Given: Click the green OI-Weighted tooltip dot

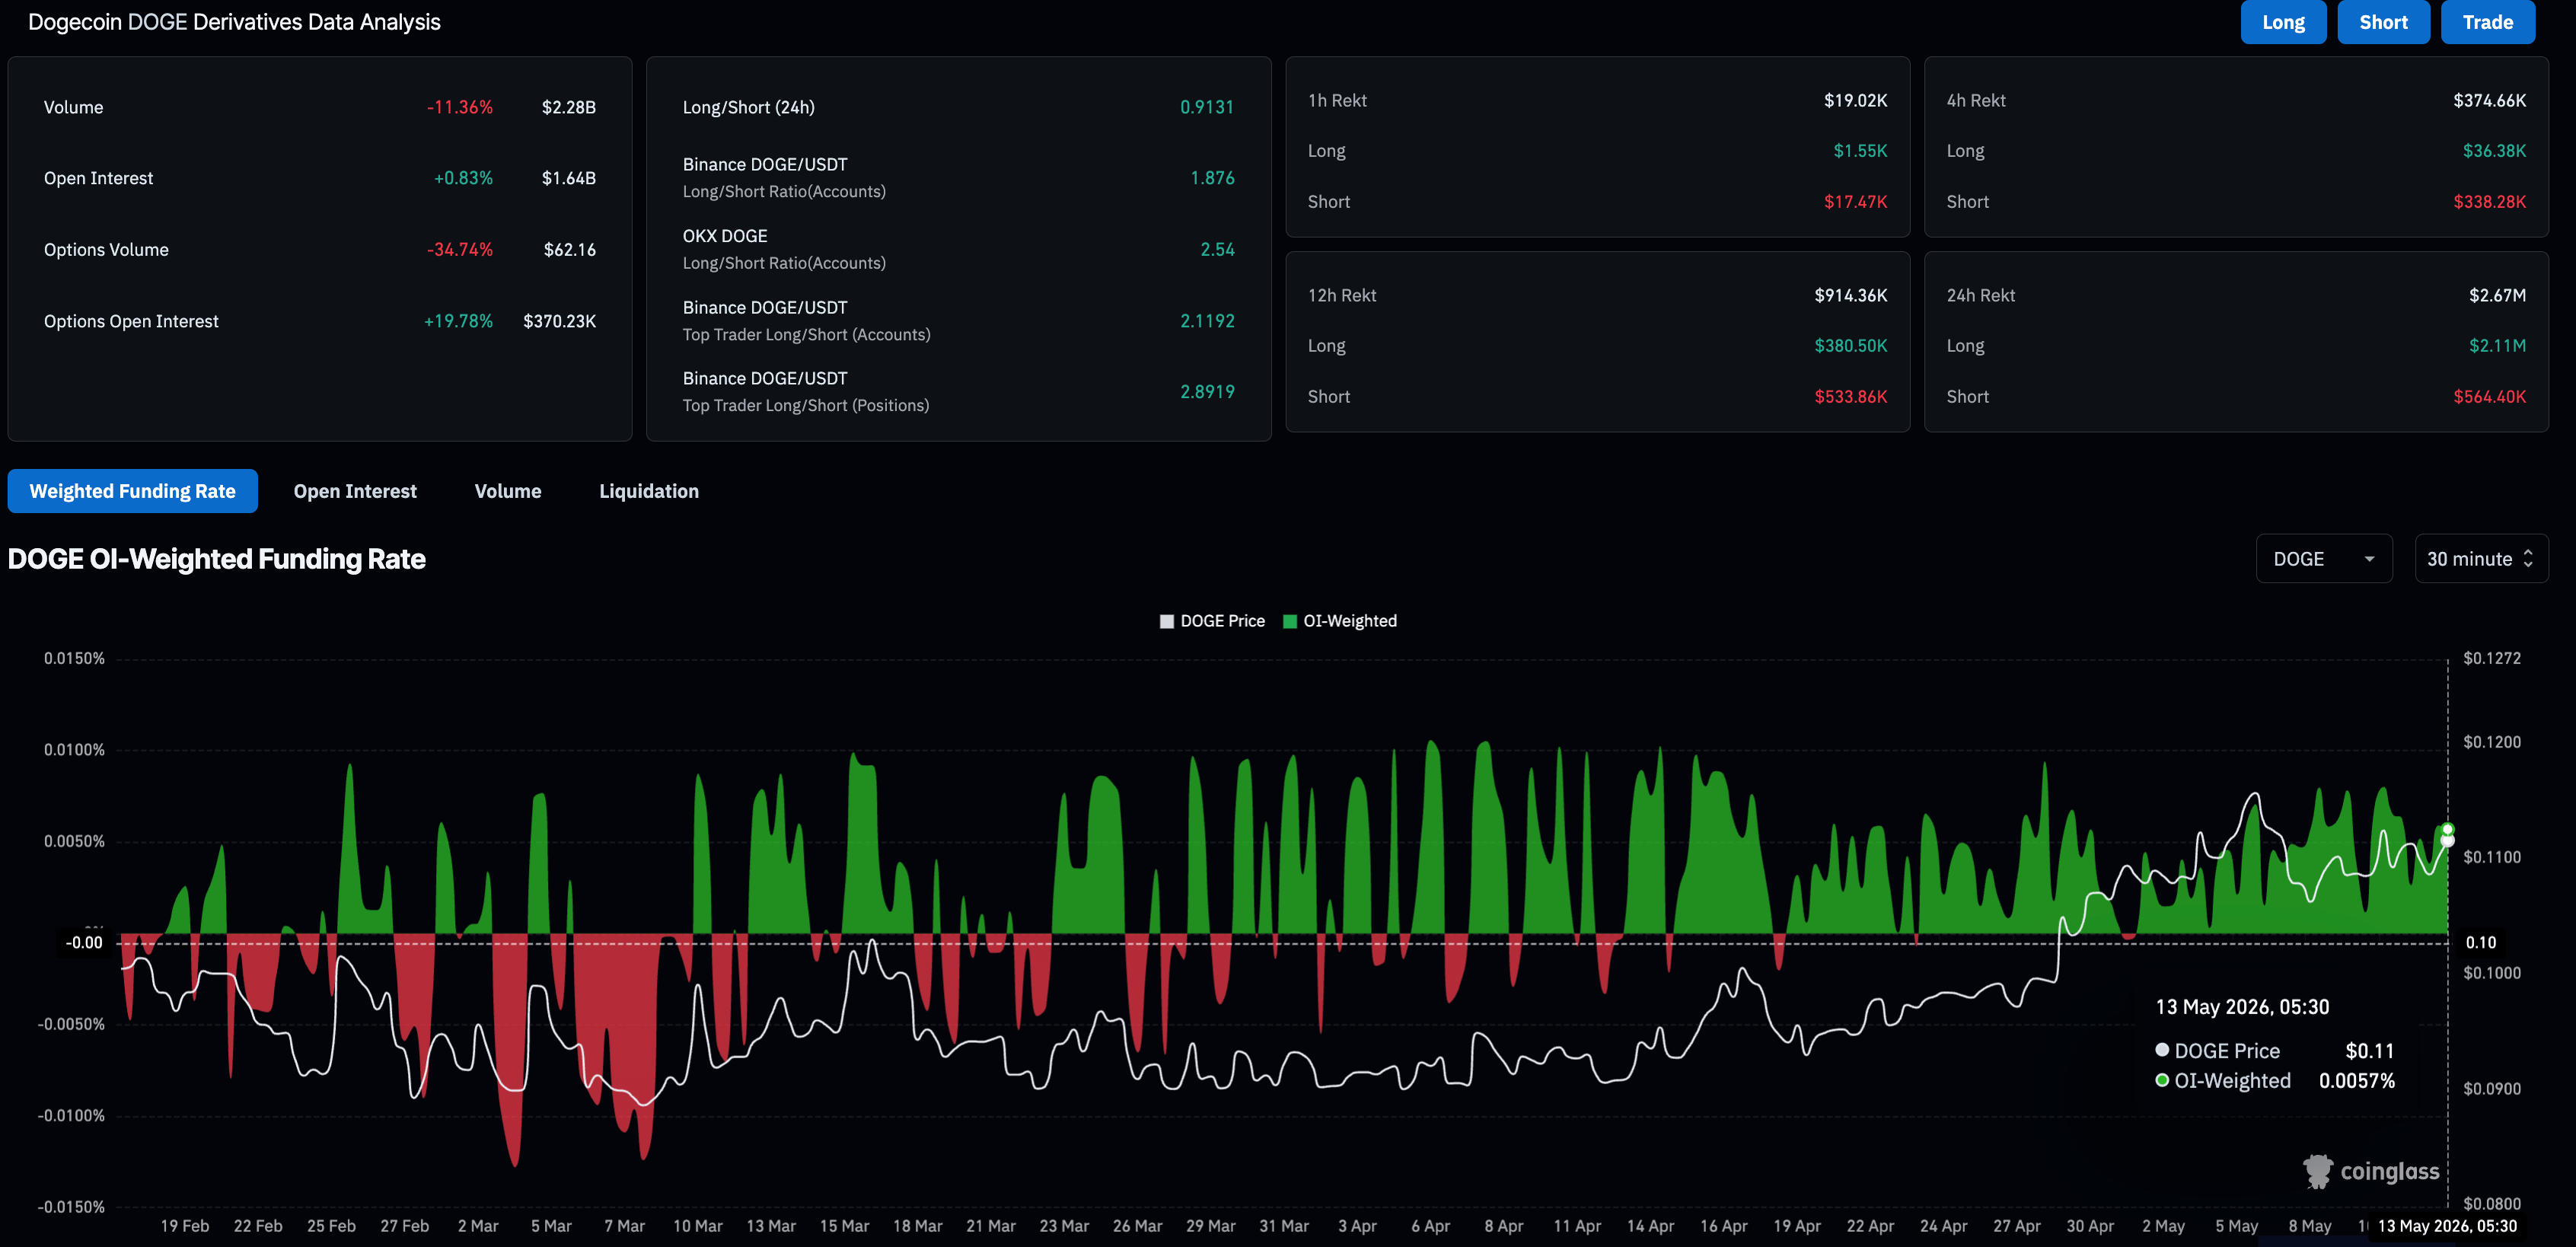Looking at the screenshot, I should pyautogui.click(x=2162, y=1080).
